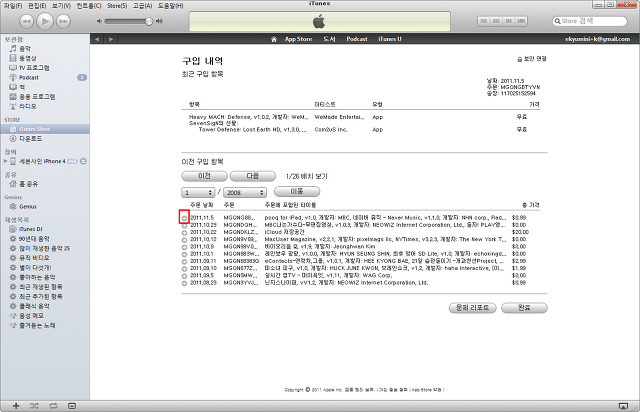Viewport: 640px width, 412px height.
Task: Switch to album list view button
Action: (496, 21)
